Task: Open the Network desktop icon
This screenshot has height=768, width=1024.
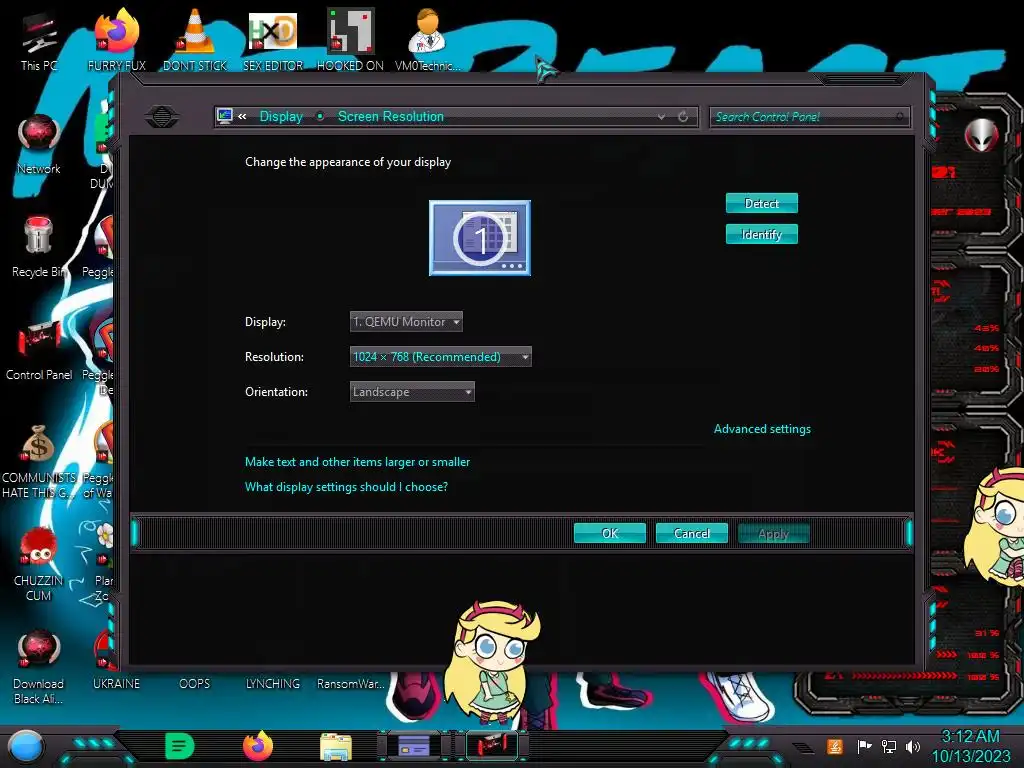Action: click(39, 144)
